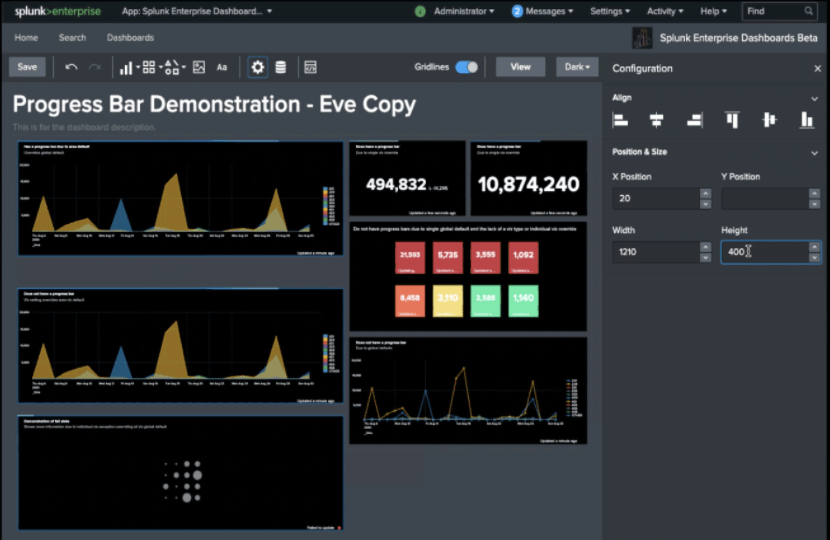The image size is (830, 540).
Task: Click the Height input field
Action: coord(764,252)
